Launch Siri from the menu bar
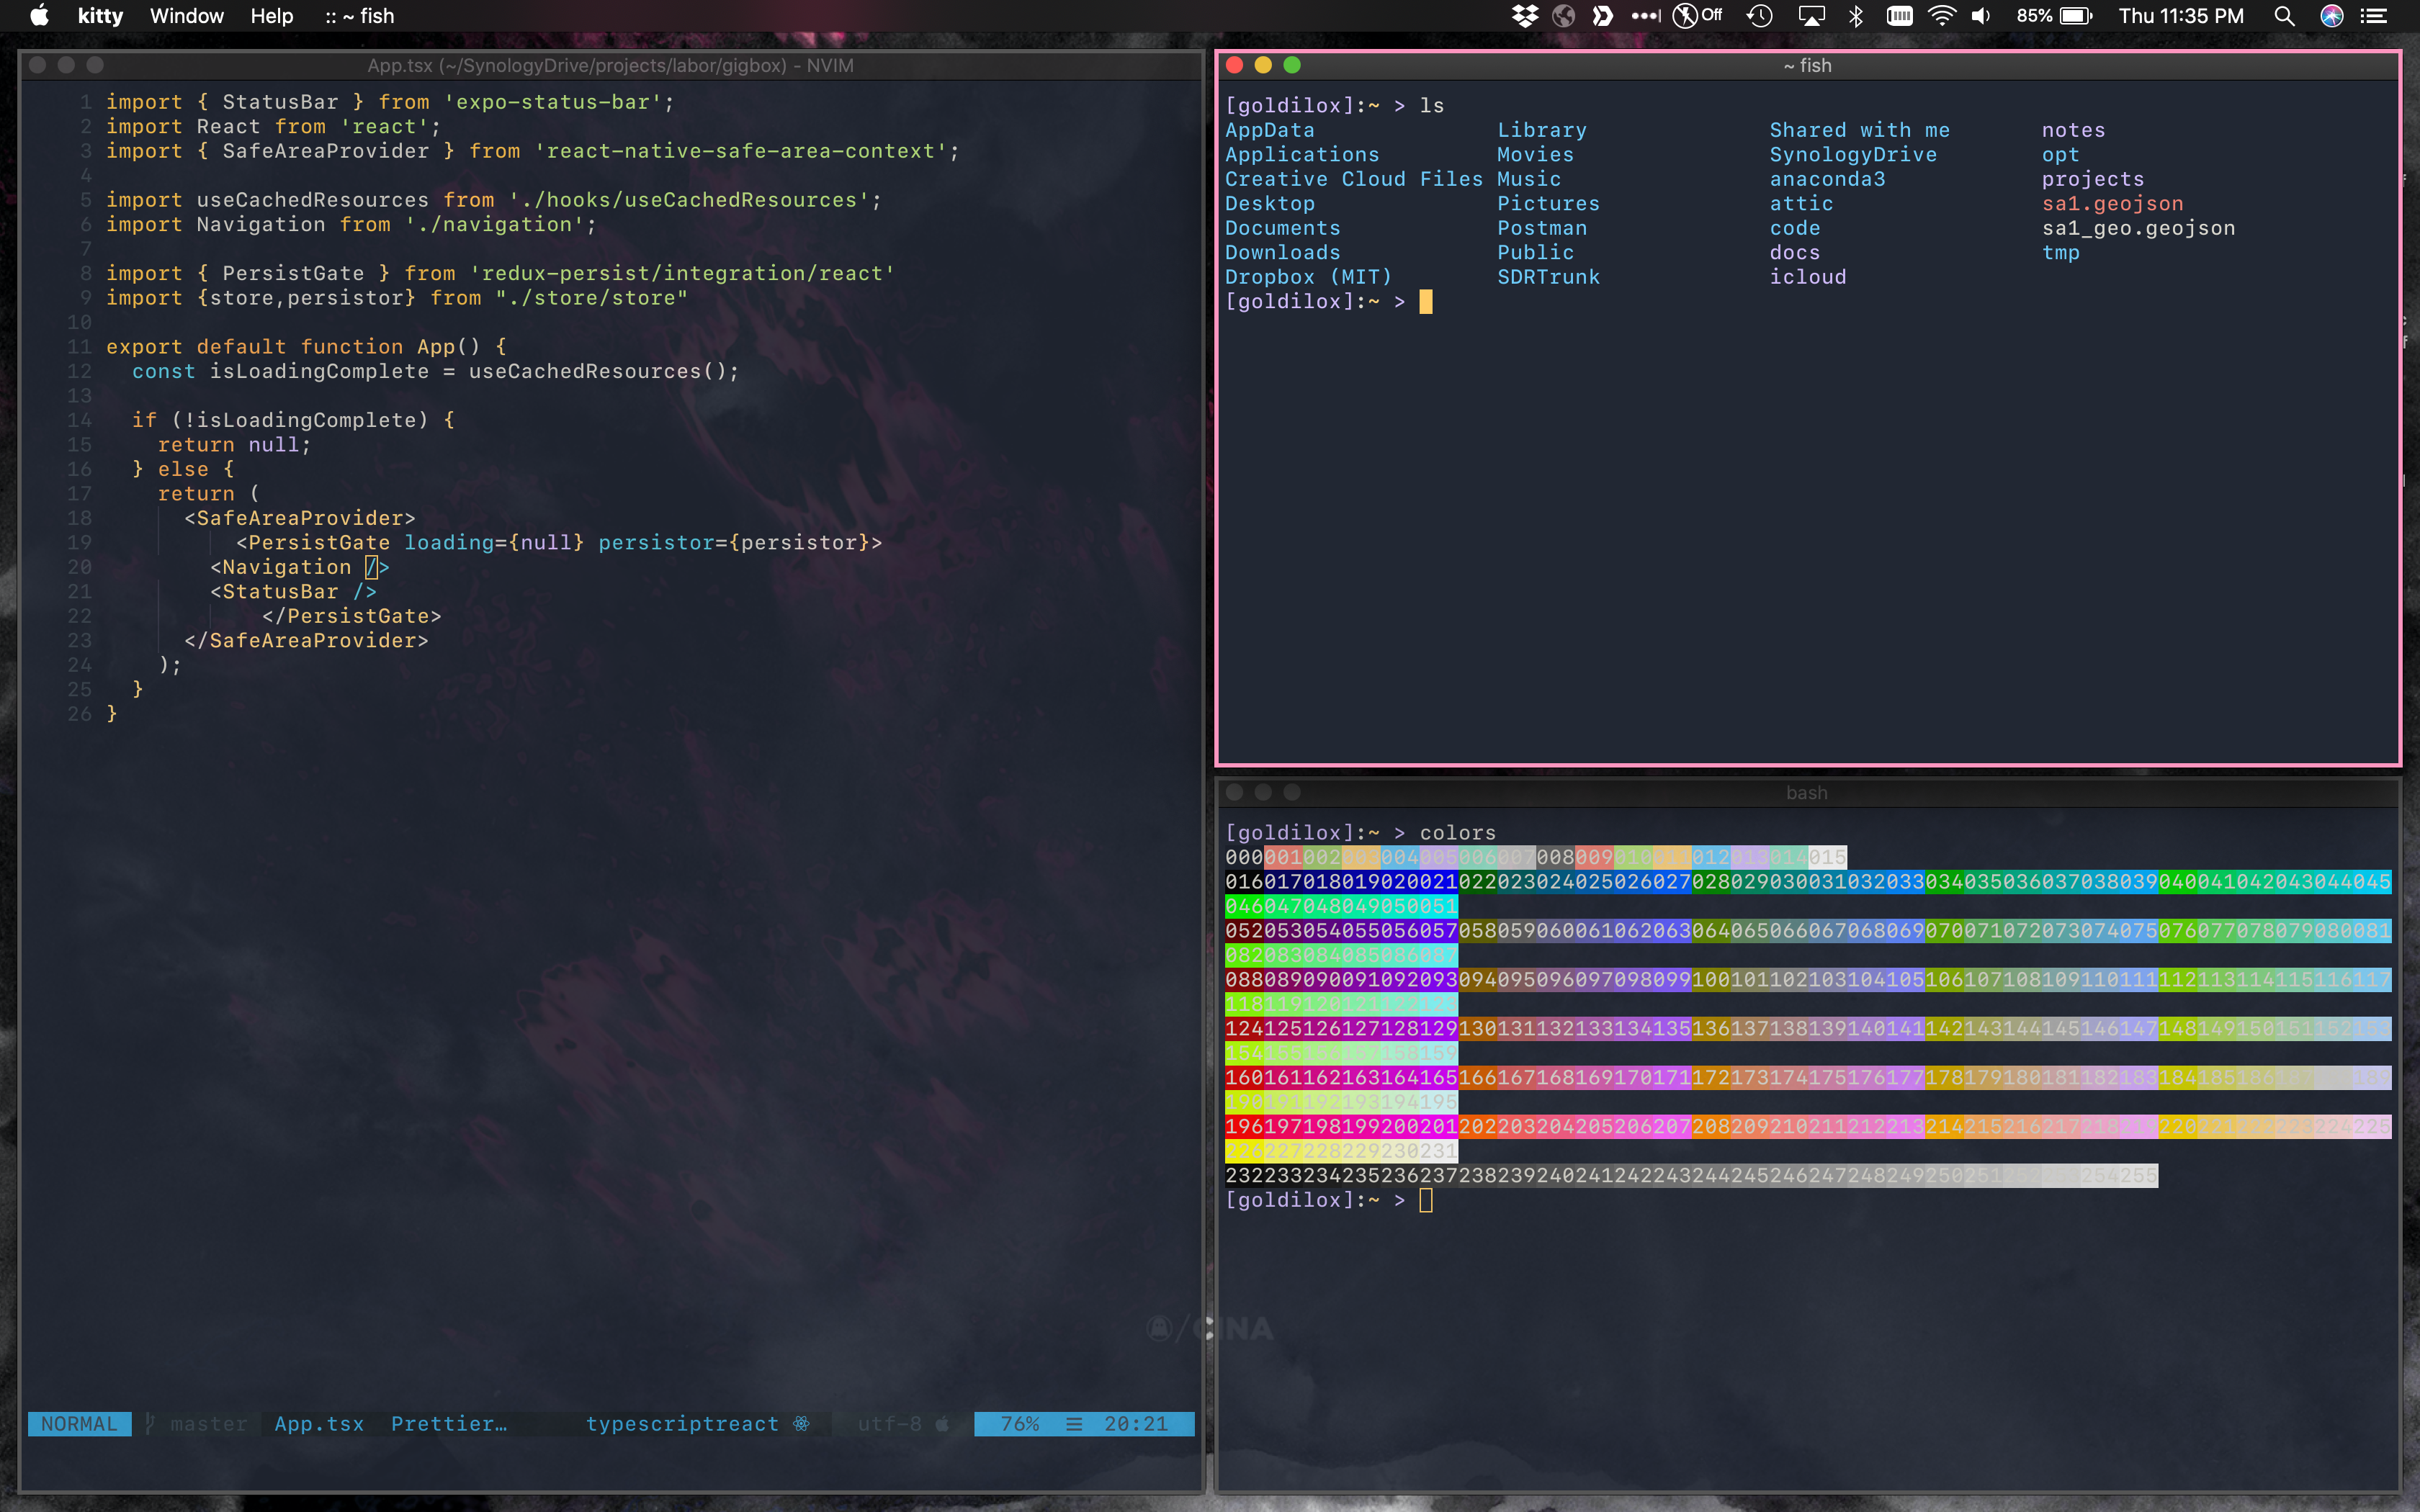The width and height of the screenshot is (2420, 1512). point(2331,16)
